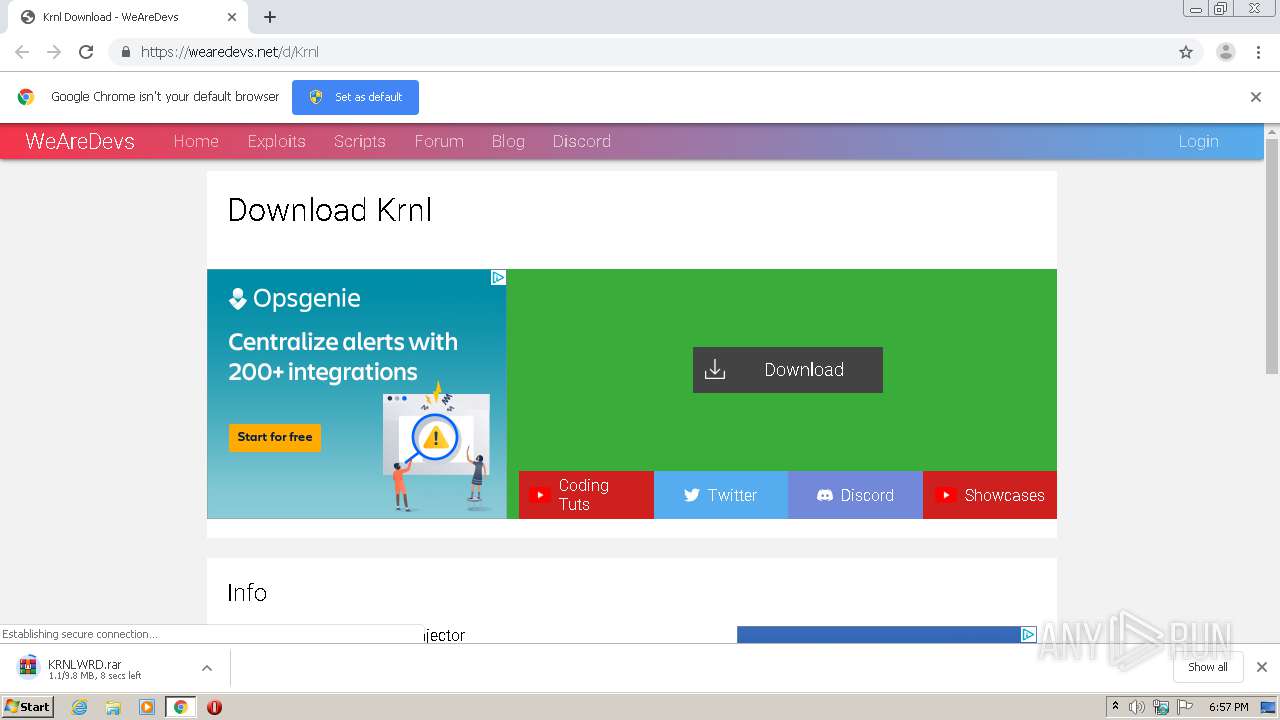The width and height of the screenshot is (1280, 720).
Task: Open the Forum menu item
Action: point(439,141)
